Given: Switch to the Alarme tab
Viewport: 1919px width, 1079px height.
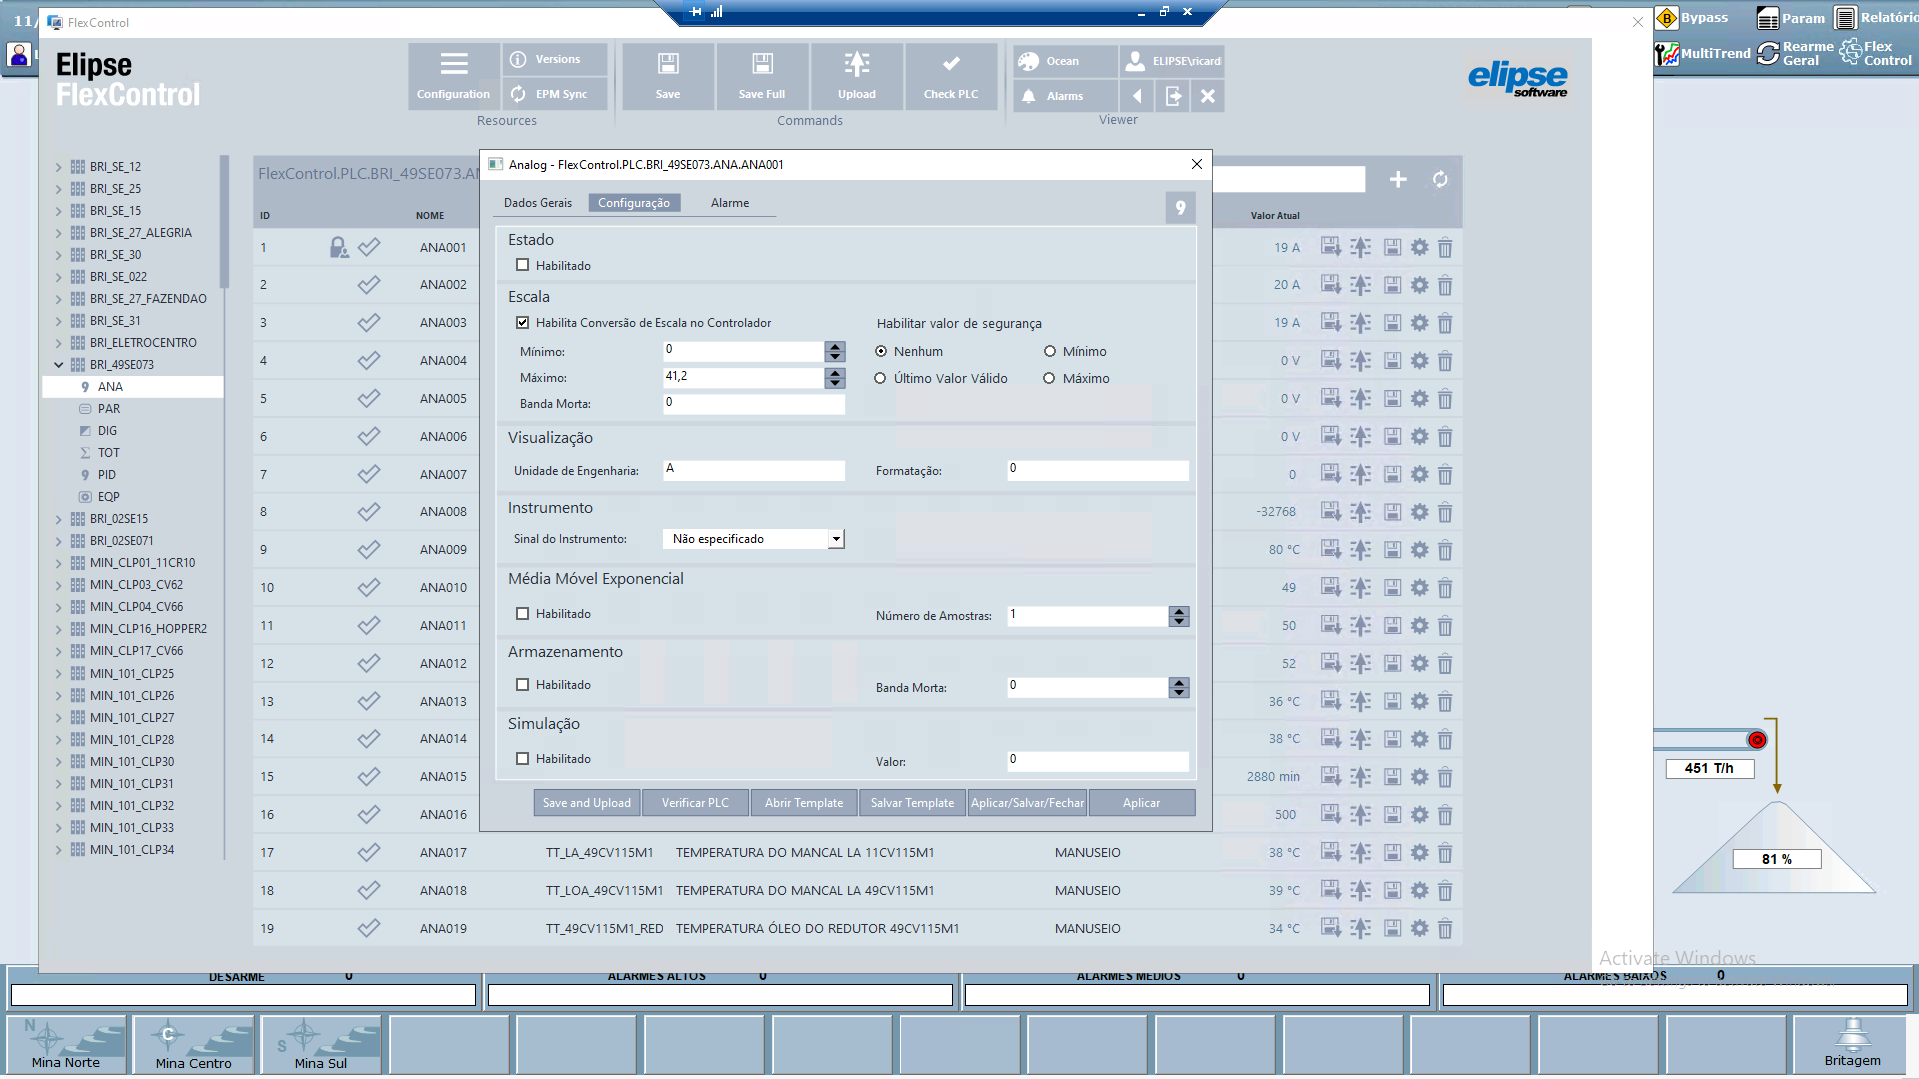Looking at the screenshot, I should [x=730, y=203].
